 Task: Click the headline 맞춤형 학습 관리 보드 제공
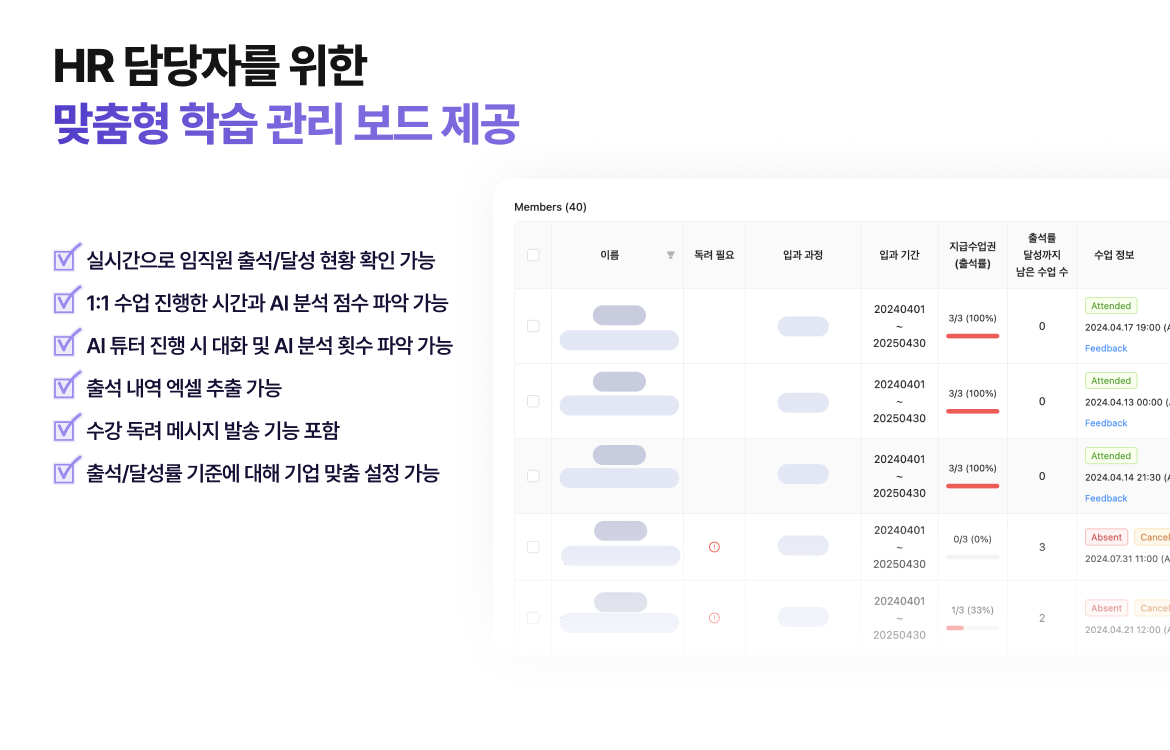click(x=286, y=124)
